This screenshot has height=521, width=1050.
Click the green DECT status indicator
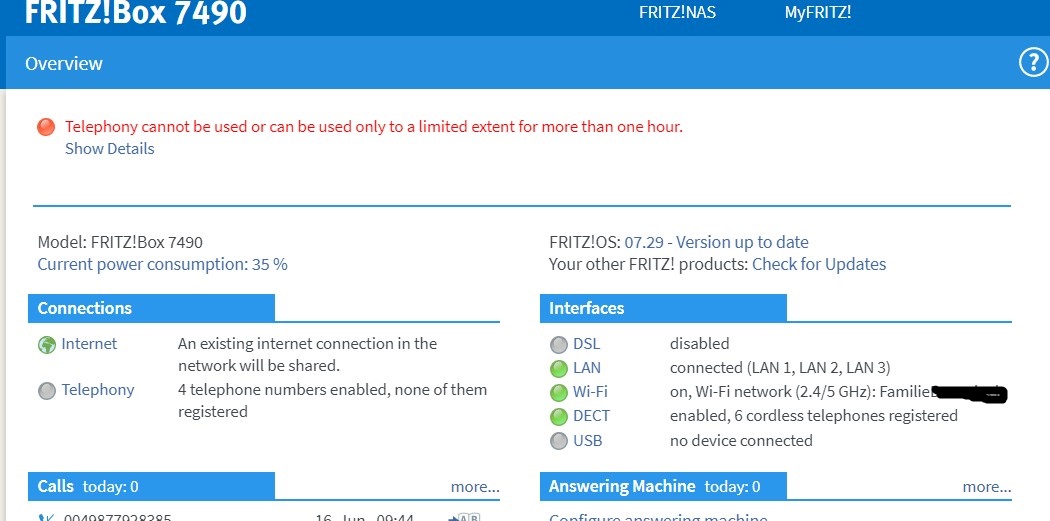coord(558,417)
